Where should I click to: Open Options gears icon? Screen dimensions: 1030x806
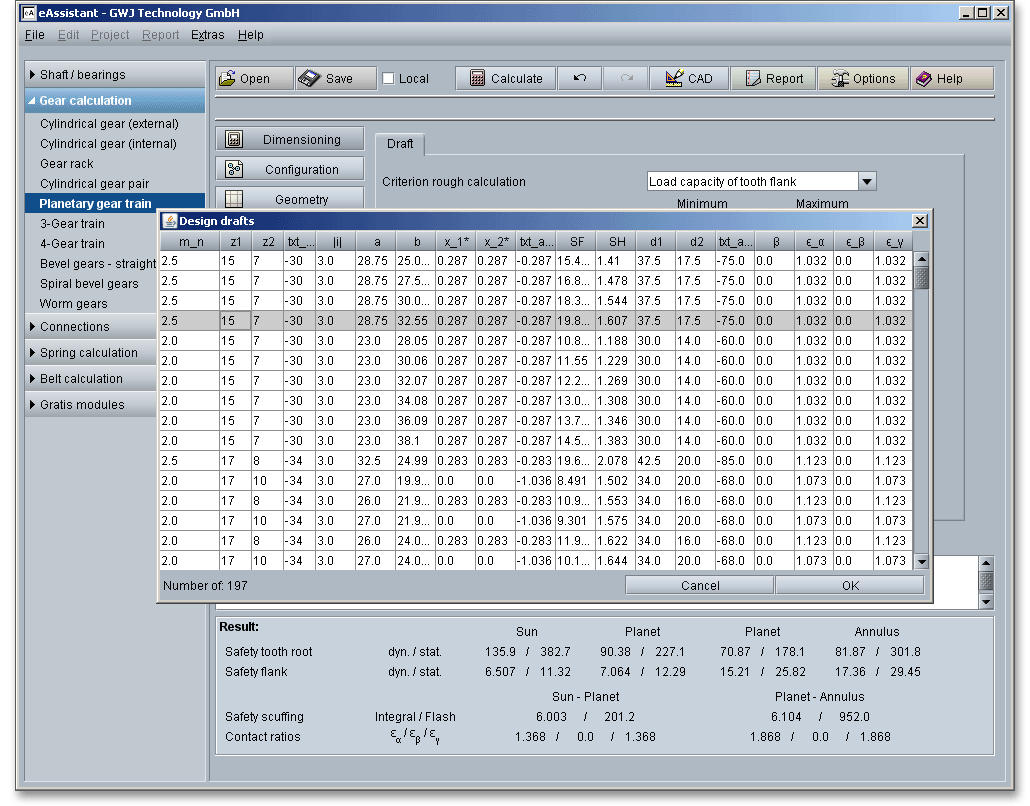(838, 79)
